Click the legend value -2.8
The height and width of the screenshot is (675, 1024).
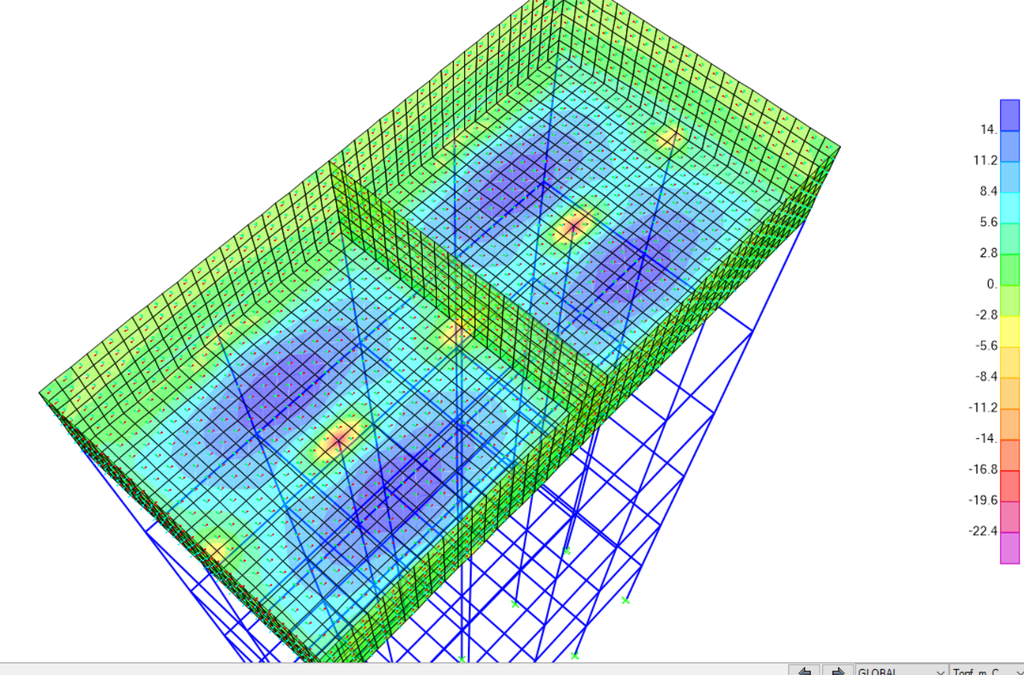(987, 315)
